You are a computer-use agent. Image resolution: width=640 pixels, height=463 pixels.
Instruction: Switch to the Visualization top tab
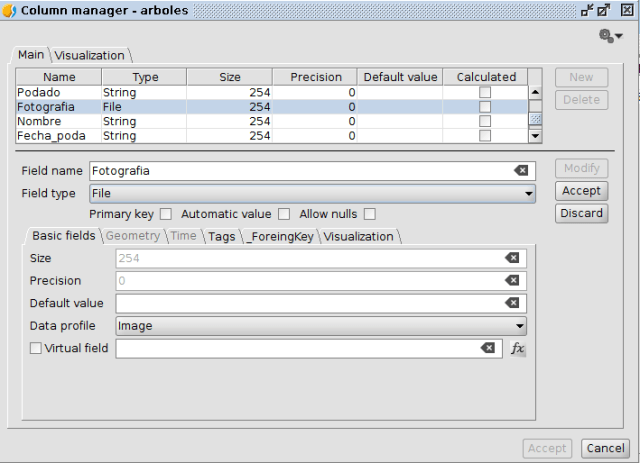point(90,56)
